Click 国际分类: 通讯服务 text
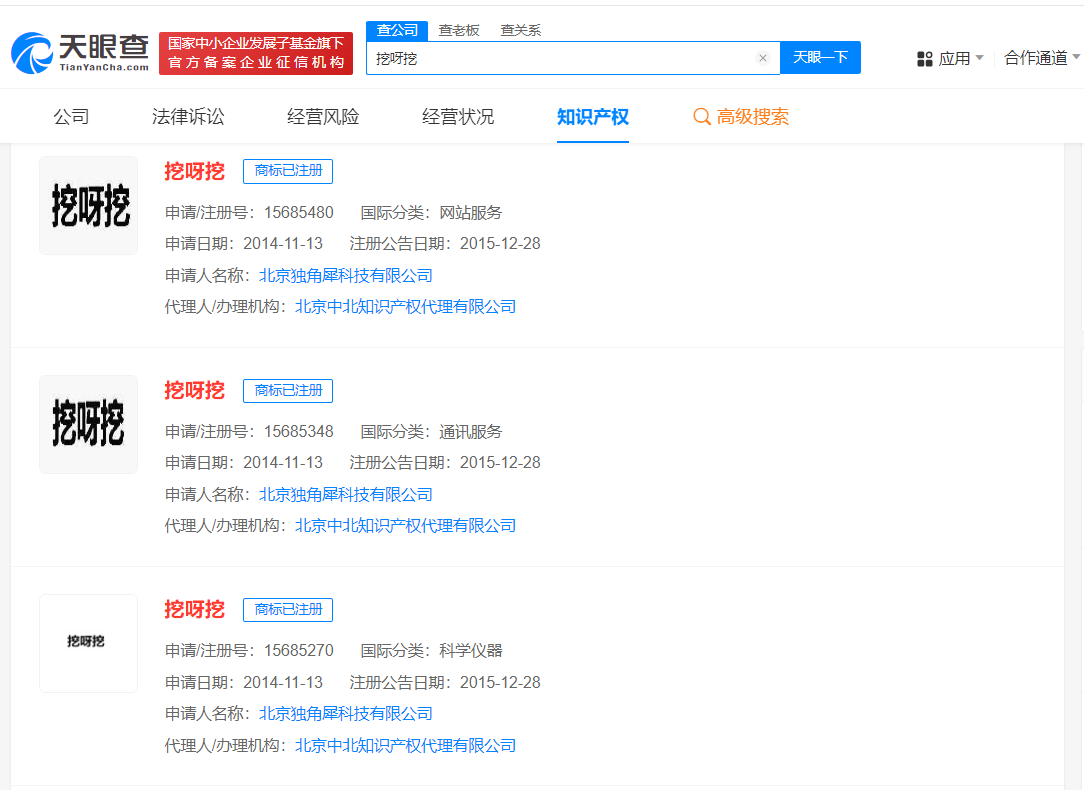This screenshot has height=790, width=1084. pyautogui.click(x=431, y=432)
